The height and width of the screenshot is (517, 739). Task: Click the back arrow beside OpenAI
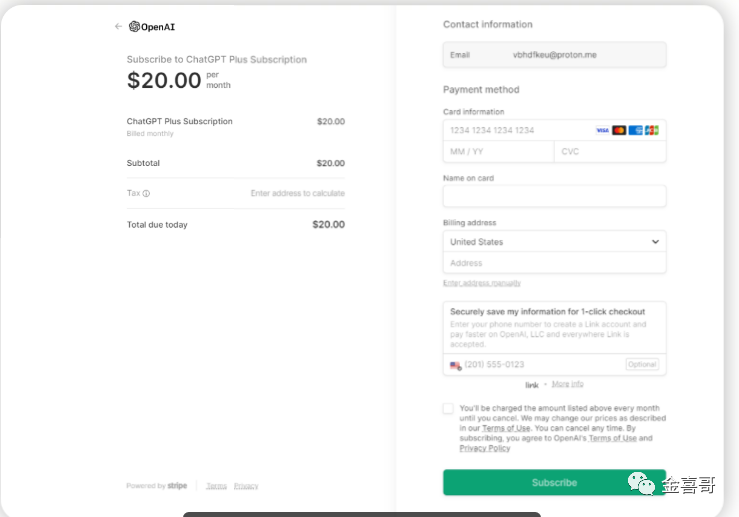[118, 27]
